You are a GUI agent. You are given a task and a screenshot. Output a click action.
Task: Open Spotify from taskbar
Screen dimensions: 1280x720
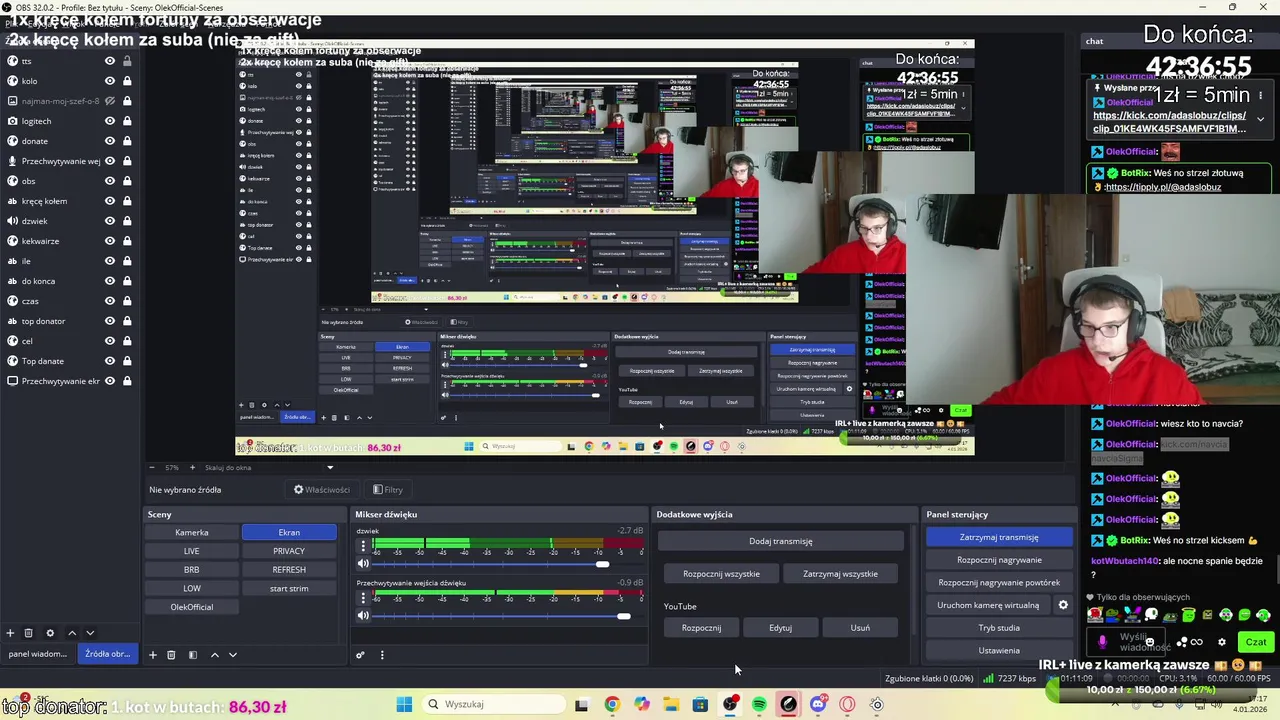[x=759, y=704]
